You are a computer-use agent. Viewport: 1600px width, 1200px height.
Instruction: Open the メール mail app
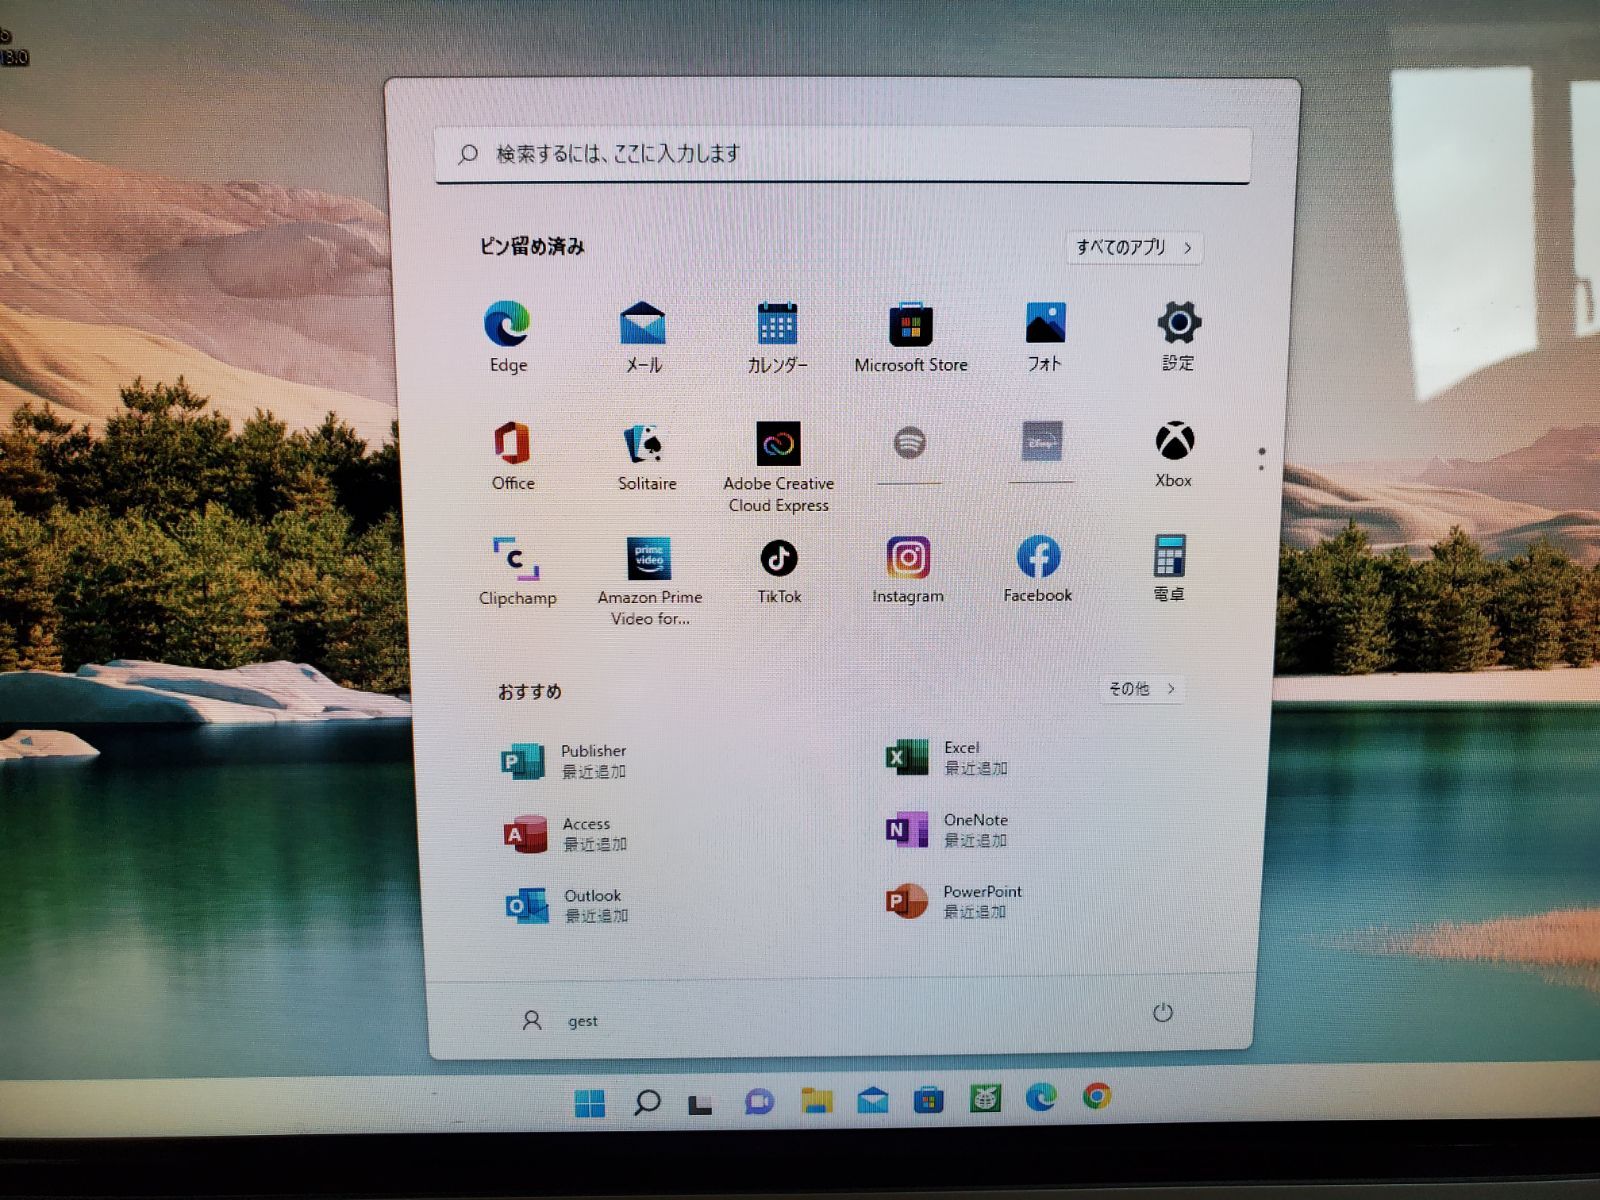(643, 337)
